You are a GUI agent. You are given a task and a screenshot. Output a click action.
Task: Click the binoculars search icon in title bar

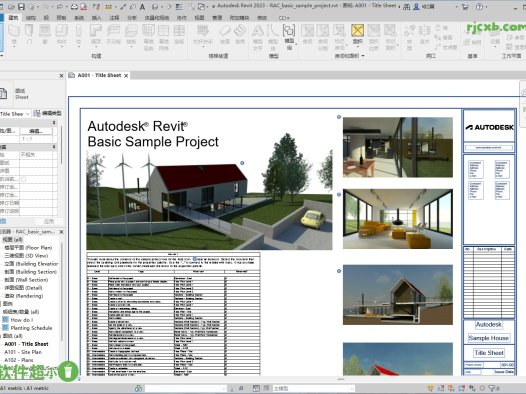[406, 6]
